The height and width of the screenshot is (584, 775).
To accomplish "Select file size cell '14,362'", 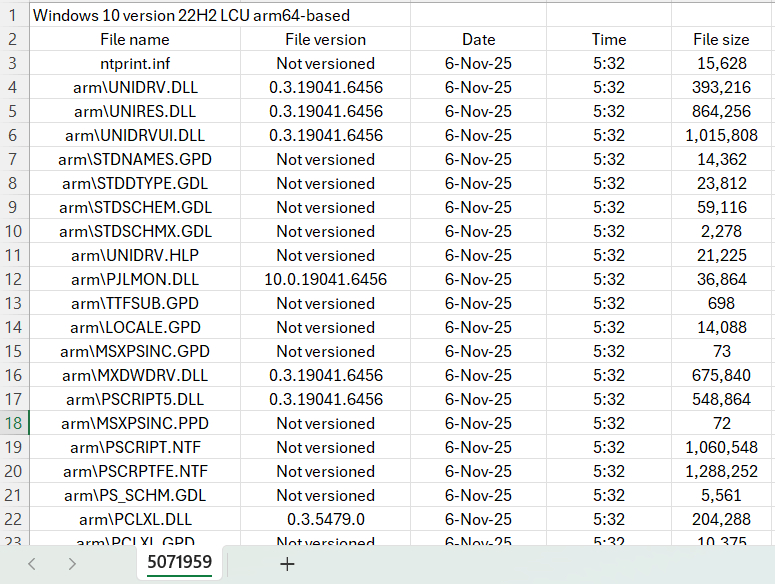I will pos(722,159).
